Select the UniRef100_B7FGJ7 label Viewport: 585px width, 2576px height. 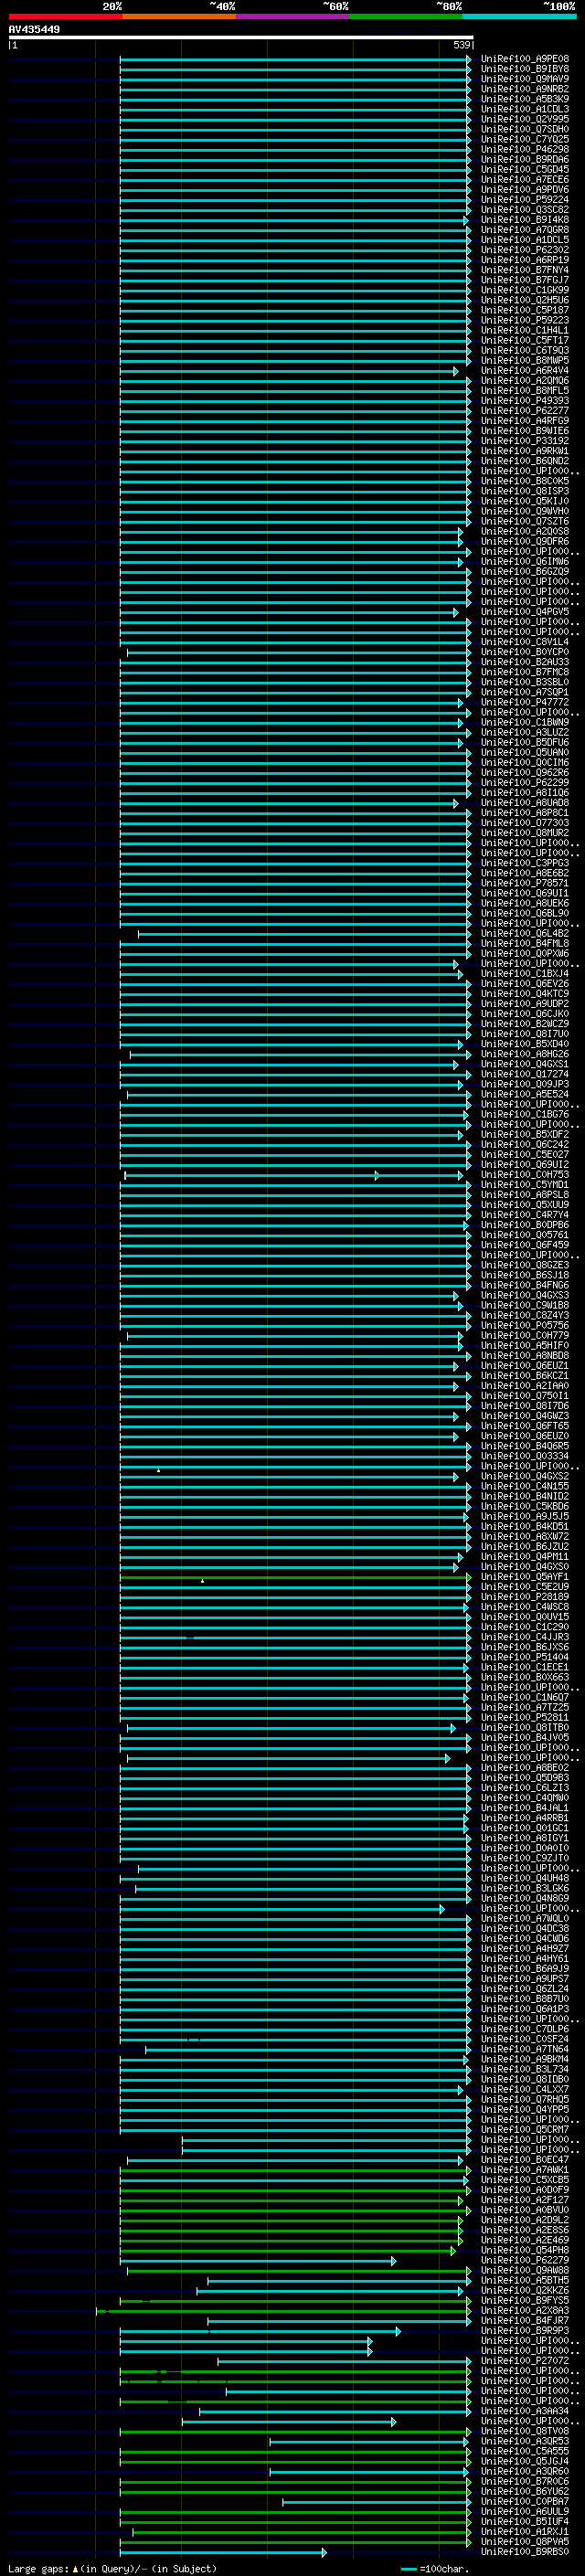pyautogui.click(x=524, y=280)
